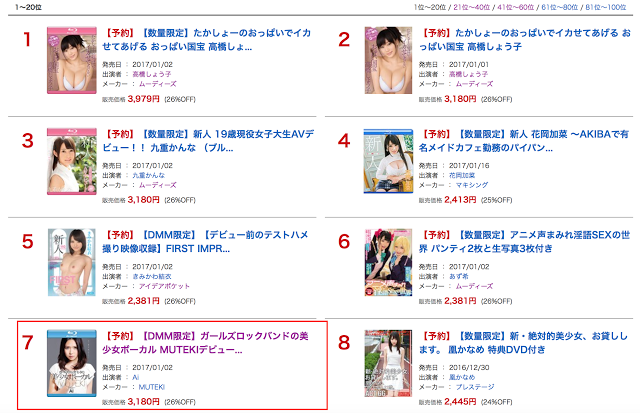Go to the 41位~60位 ranking page
The width and height of the screenshot is (640, 413).
[x=516, y=7]
